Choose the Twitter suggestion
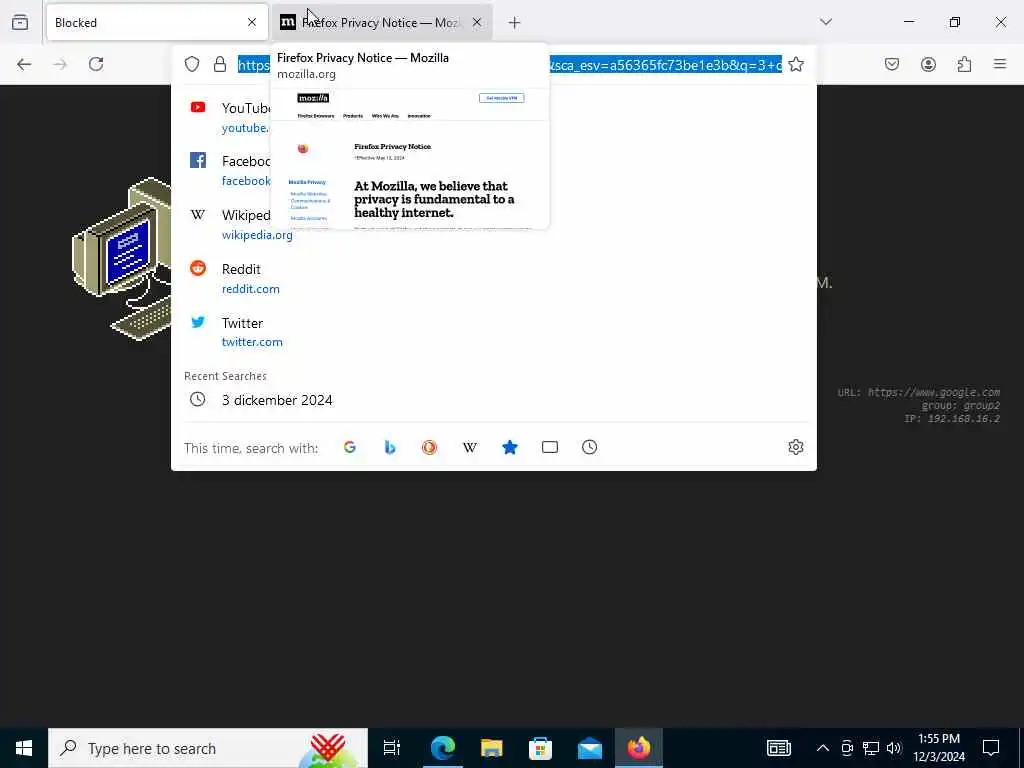This screenshot has width=1024, height=768. 494,332
